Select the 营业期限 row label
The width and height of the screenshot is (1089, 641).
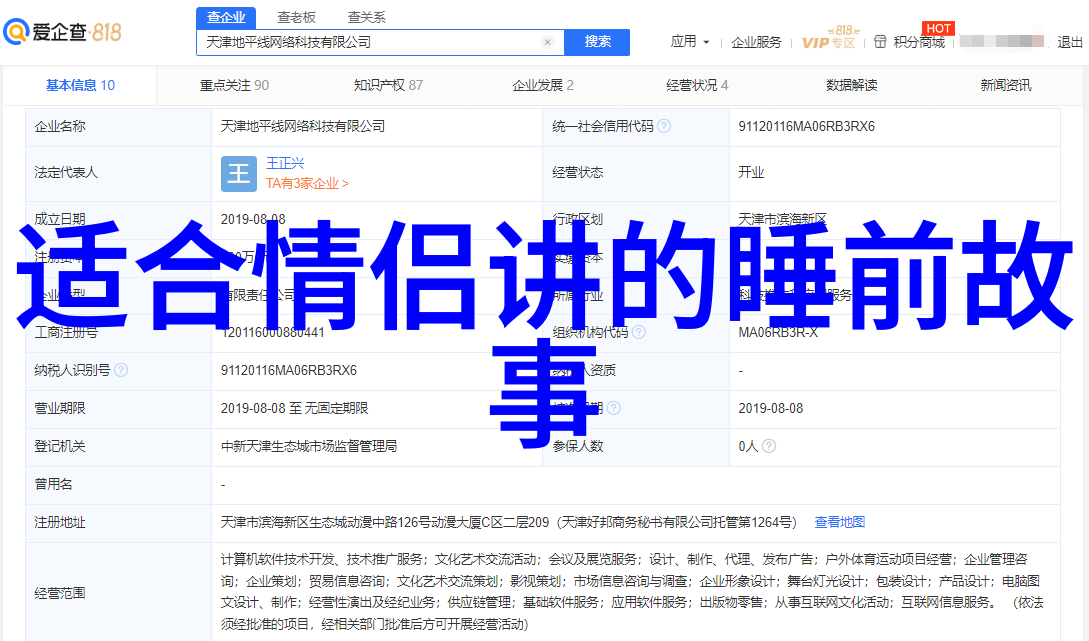point(60,408)
